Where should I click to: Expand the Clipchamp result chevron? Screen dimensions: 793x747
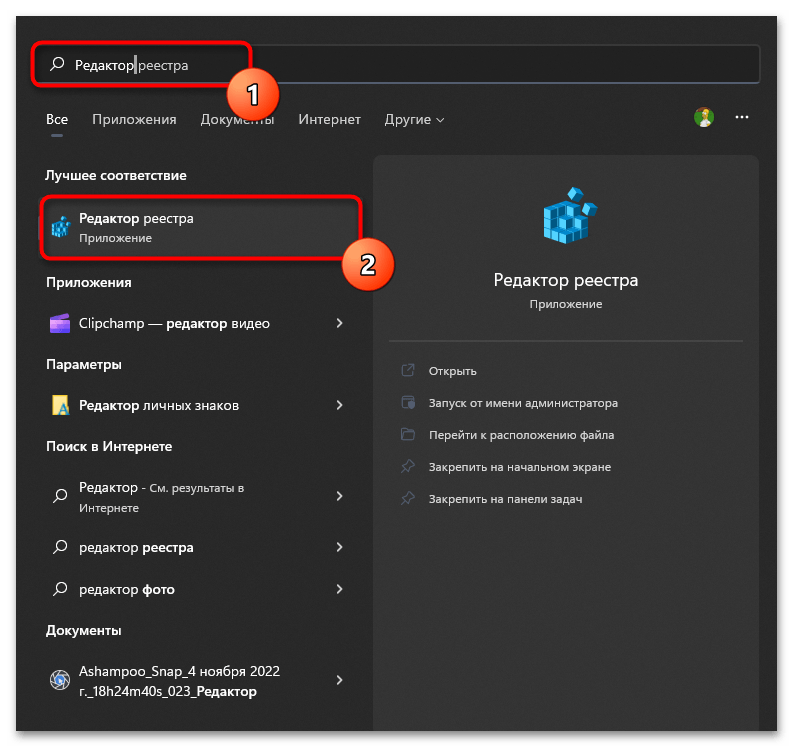pyautogui.click(x=339, y=323)
